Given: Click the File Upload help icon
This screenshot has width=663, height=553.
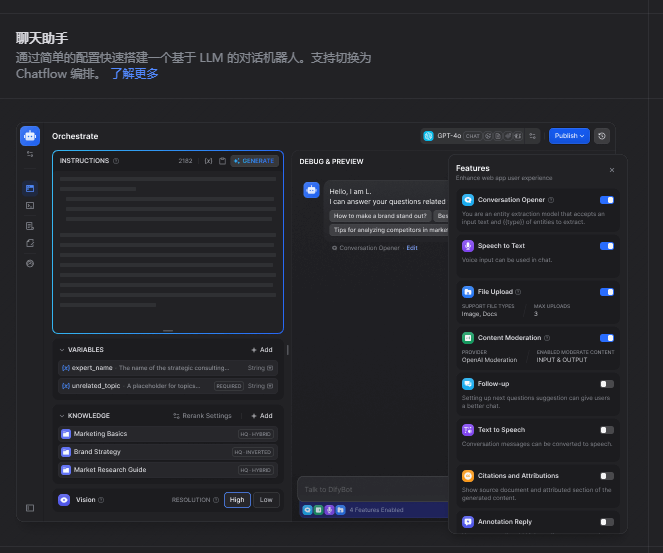Looking at the screenshot, I should coord(518,292).
